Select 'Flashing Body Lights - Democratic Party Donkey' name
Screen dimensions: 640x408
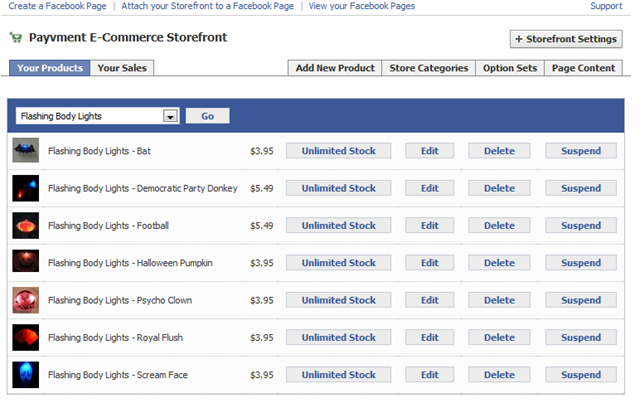pyautogui.click(x=142, y=188)
